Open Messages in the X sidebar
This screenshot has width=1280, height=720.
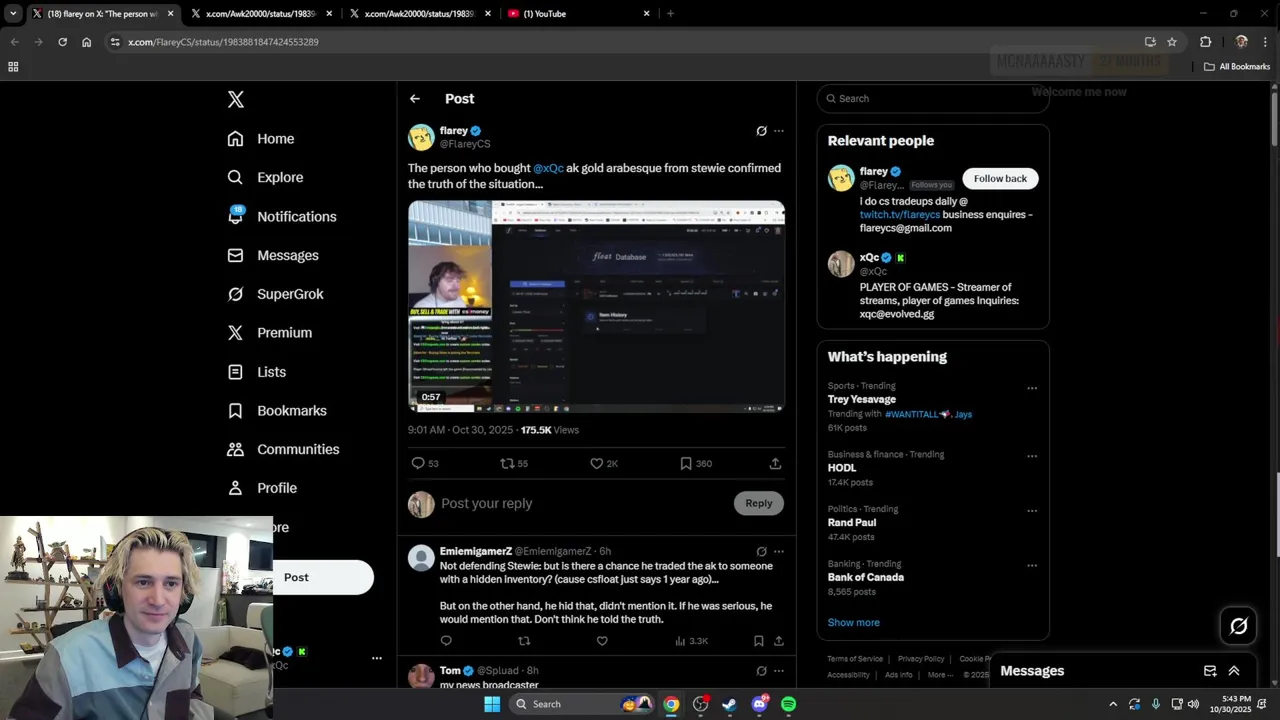click(x=273, y=255)
